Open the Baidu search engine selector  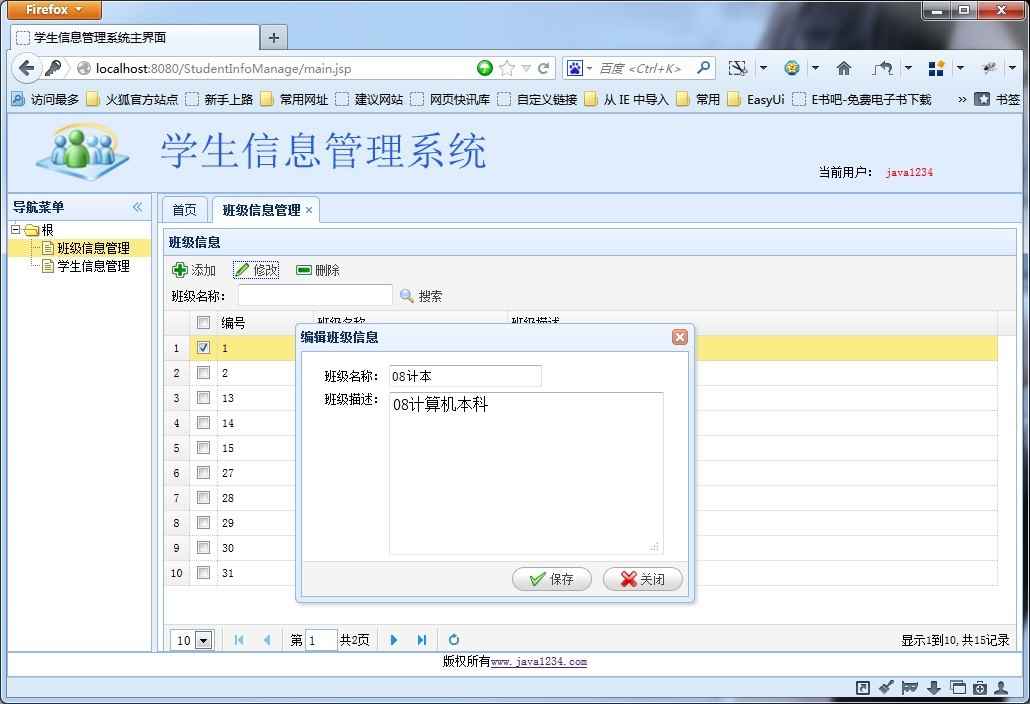[x=579, y=68]
